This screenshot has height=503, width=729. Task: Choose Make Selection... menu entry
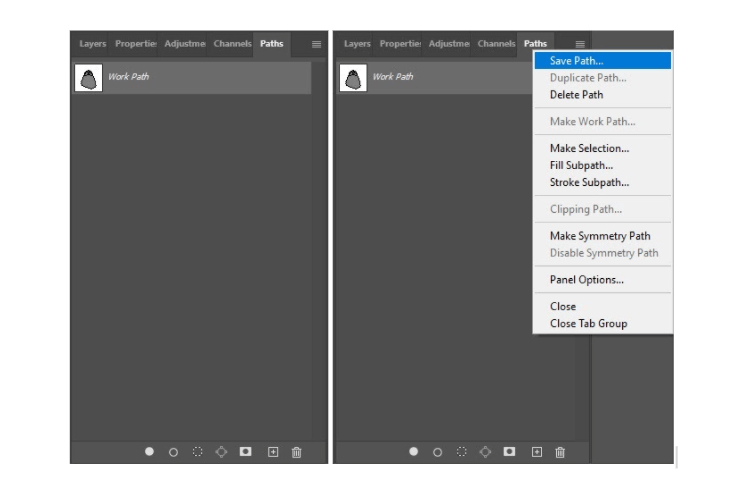(x=589, y=148)
